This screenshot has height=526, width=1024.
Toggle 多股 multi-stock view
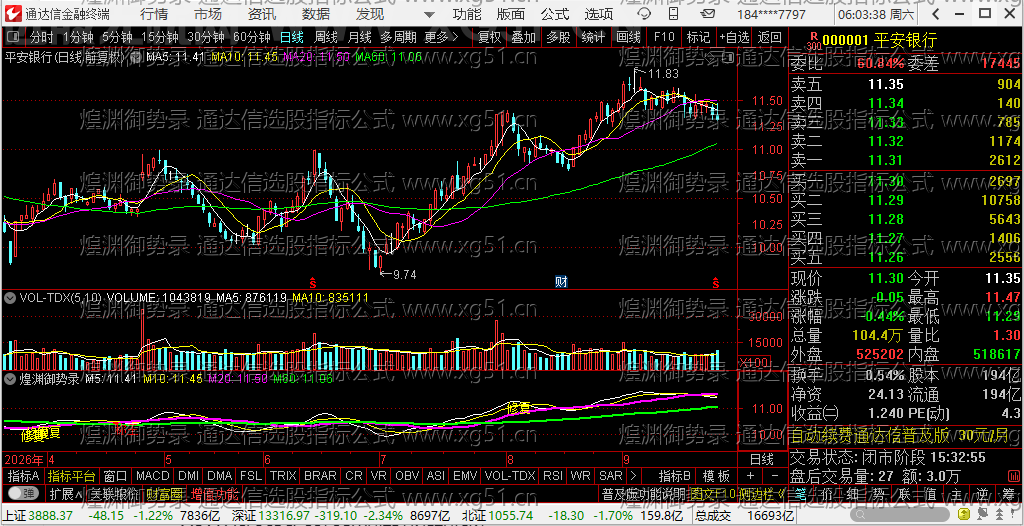(558, 37)
